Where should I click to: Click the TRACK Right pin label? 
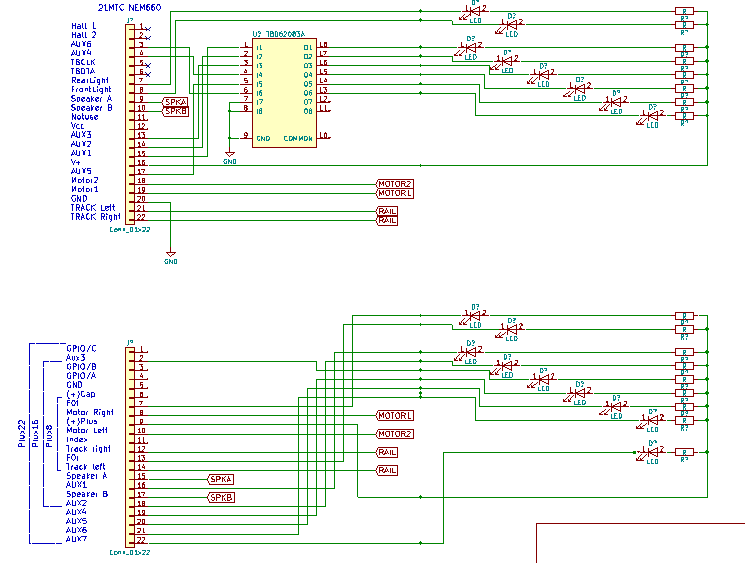click(x=96, y=217)
